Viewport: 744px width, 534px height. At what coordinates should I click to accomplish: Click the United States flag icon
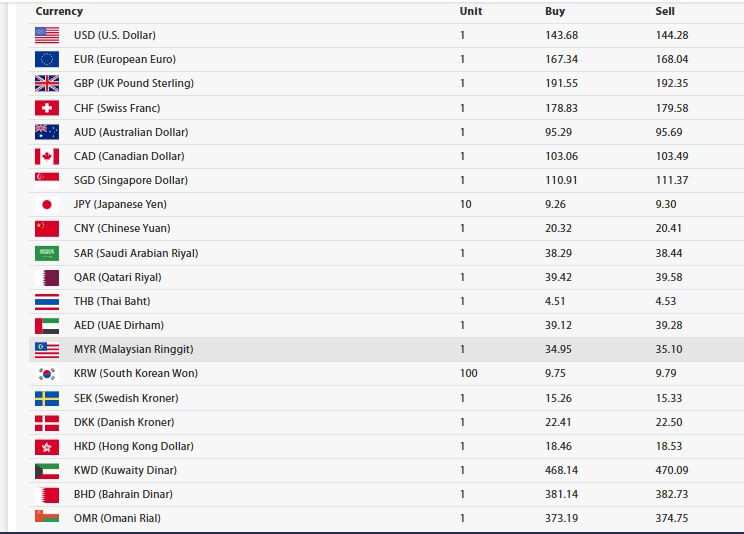pos(47,35)
